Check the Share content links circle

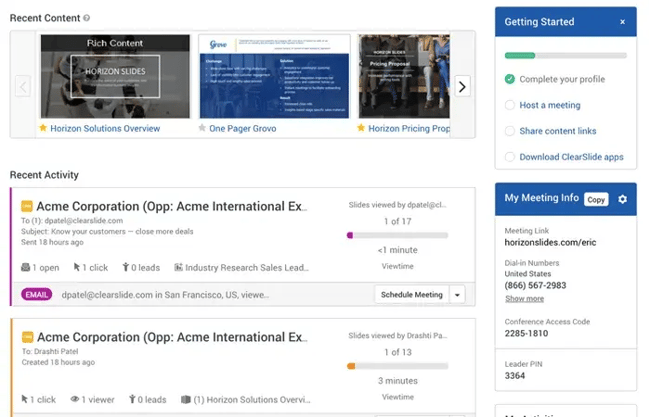(510, 131)
